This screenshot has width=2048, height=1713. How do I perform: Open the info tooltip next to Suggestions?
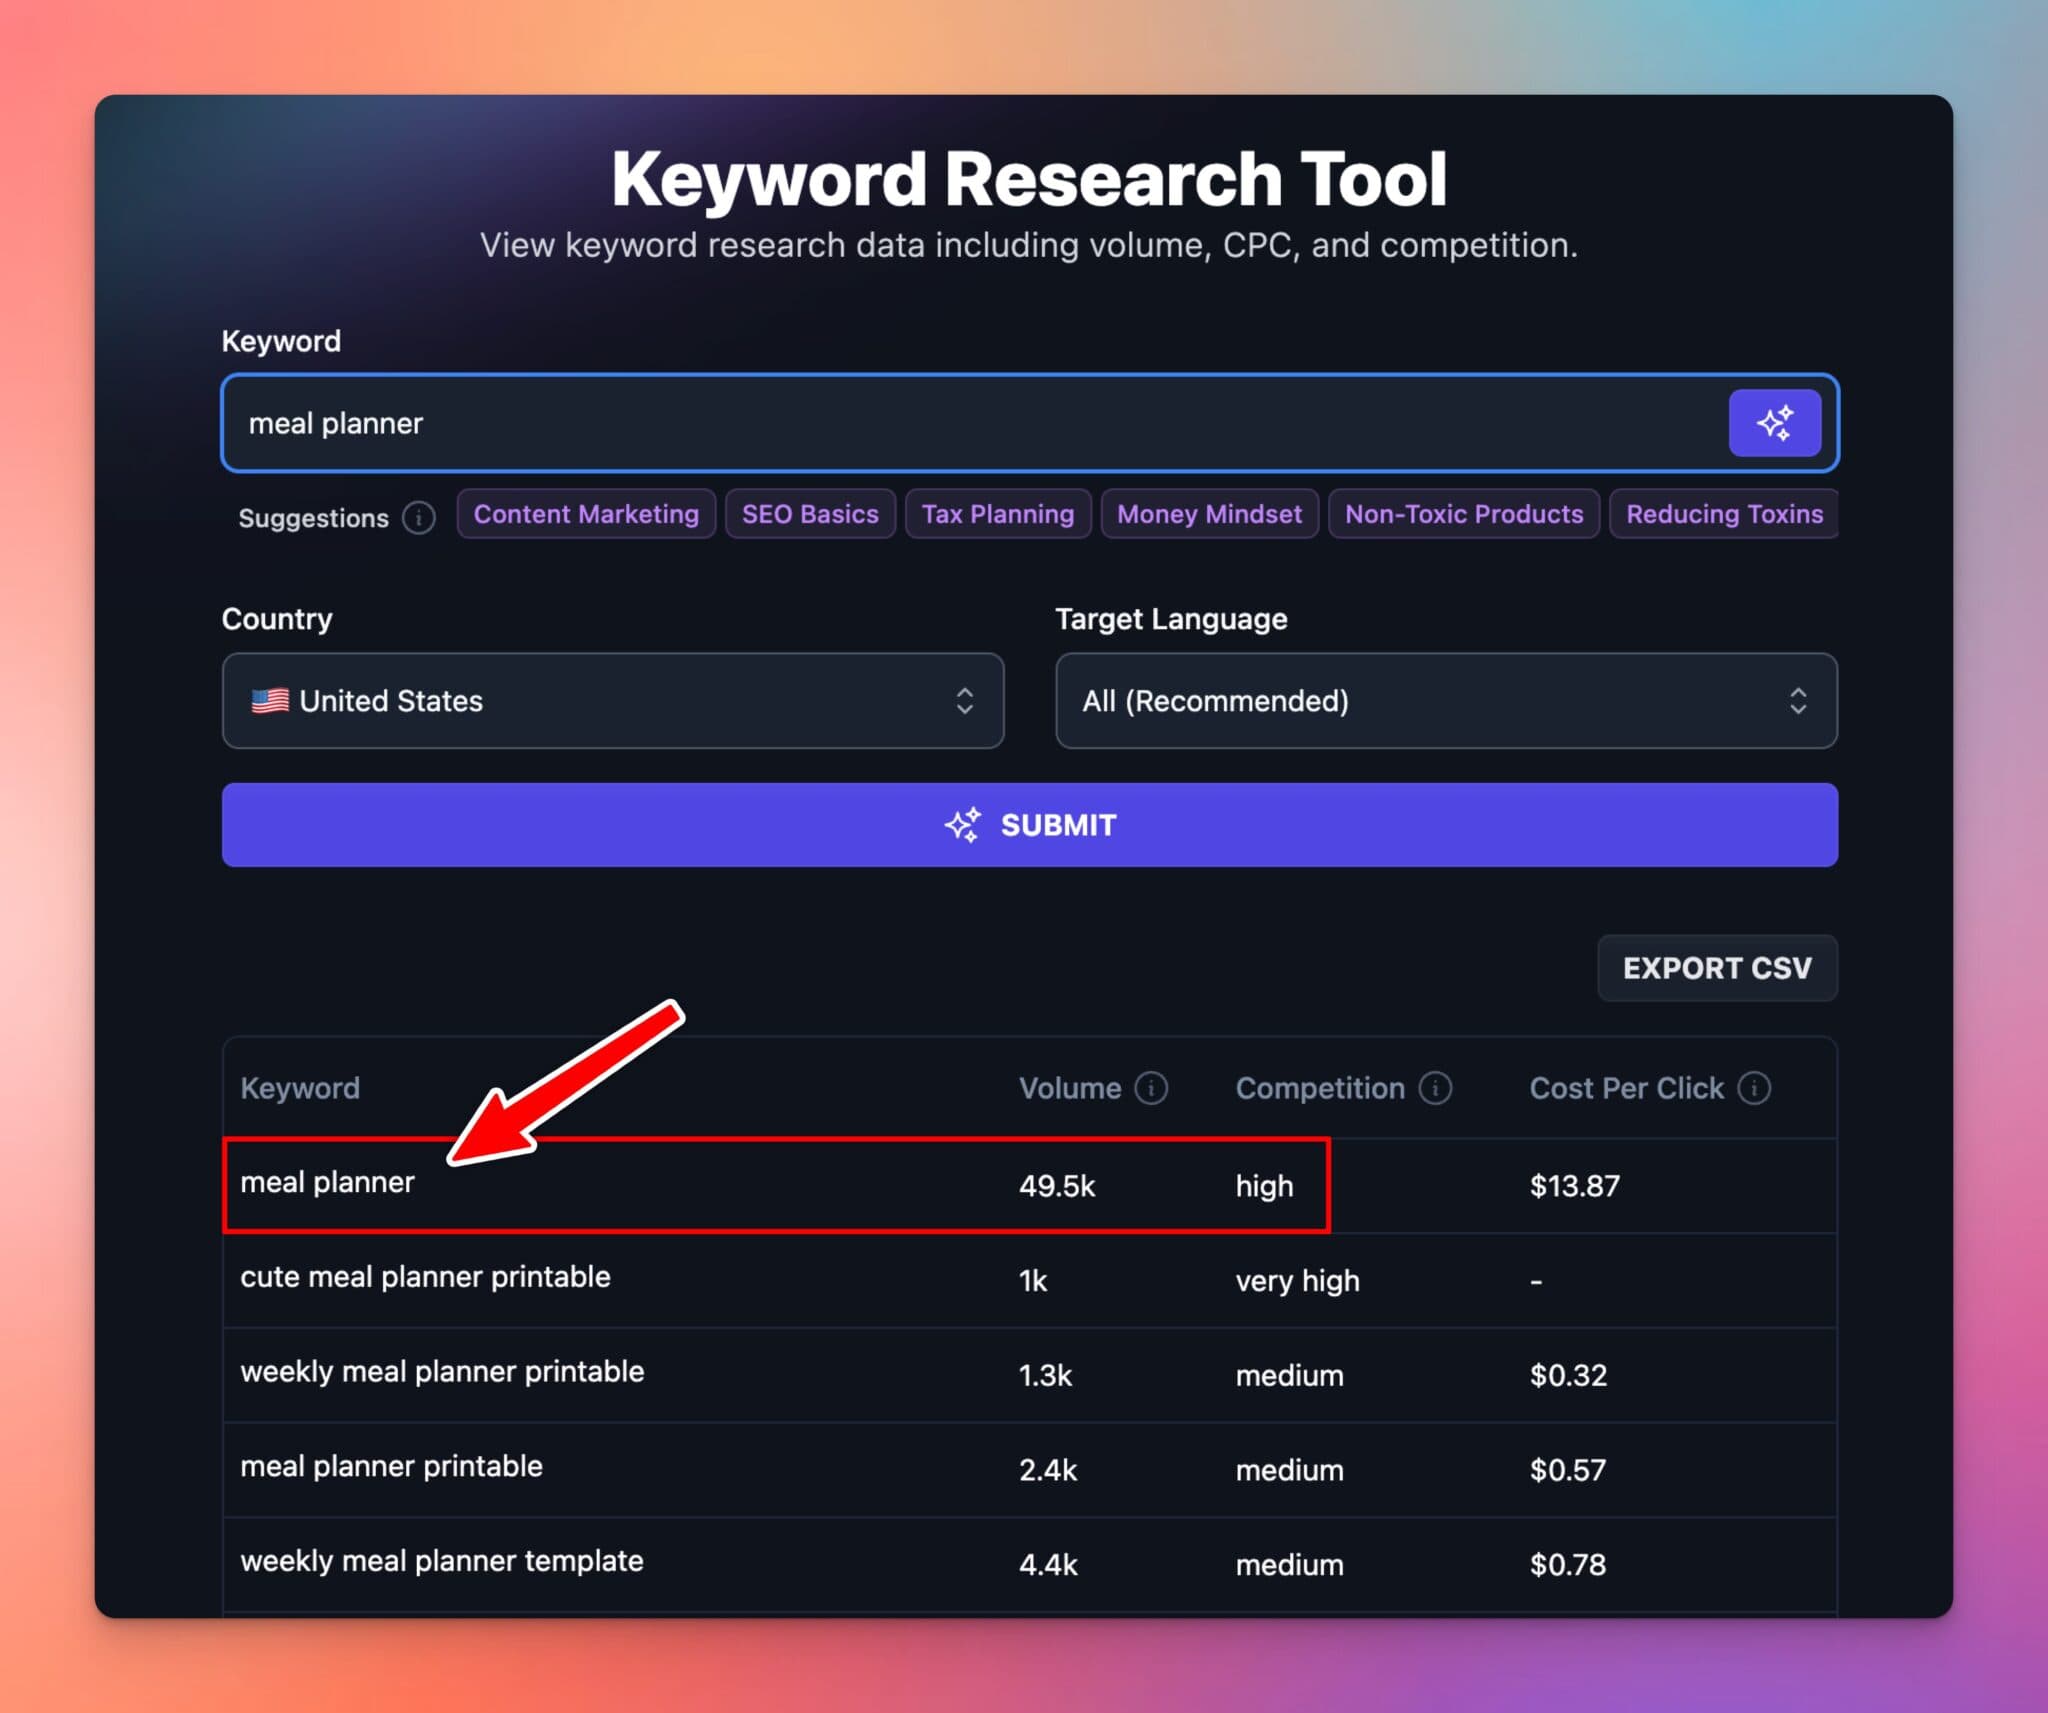418,518
